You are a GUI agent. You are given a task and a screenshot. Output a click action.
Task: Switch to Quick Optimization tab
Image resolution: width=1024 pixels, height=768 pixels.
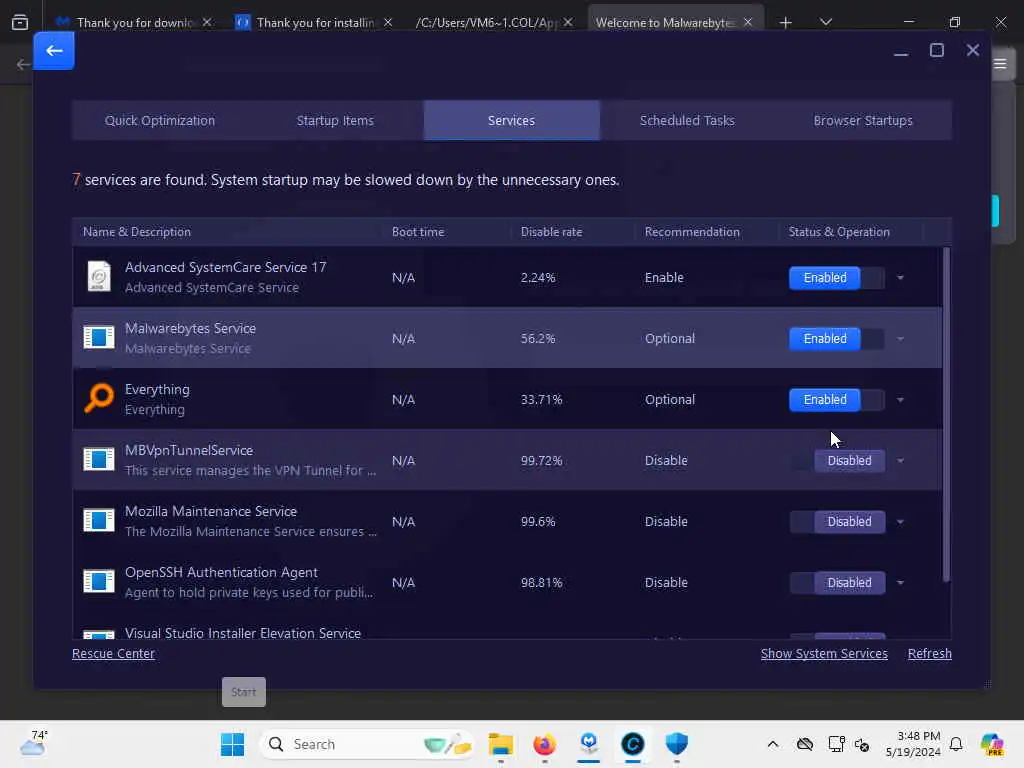coord(160,120)
